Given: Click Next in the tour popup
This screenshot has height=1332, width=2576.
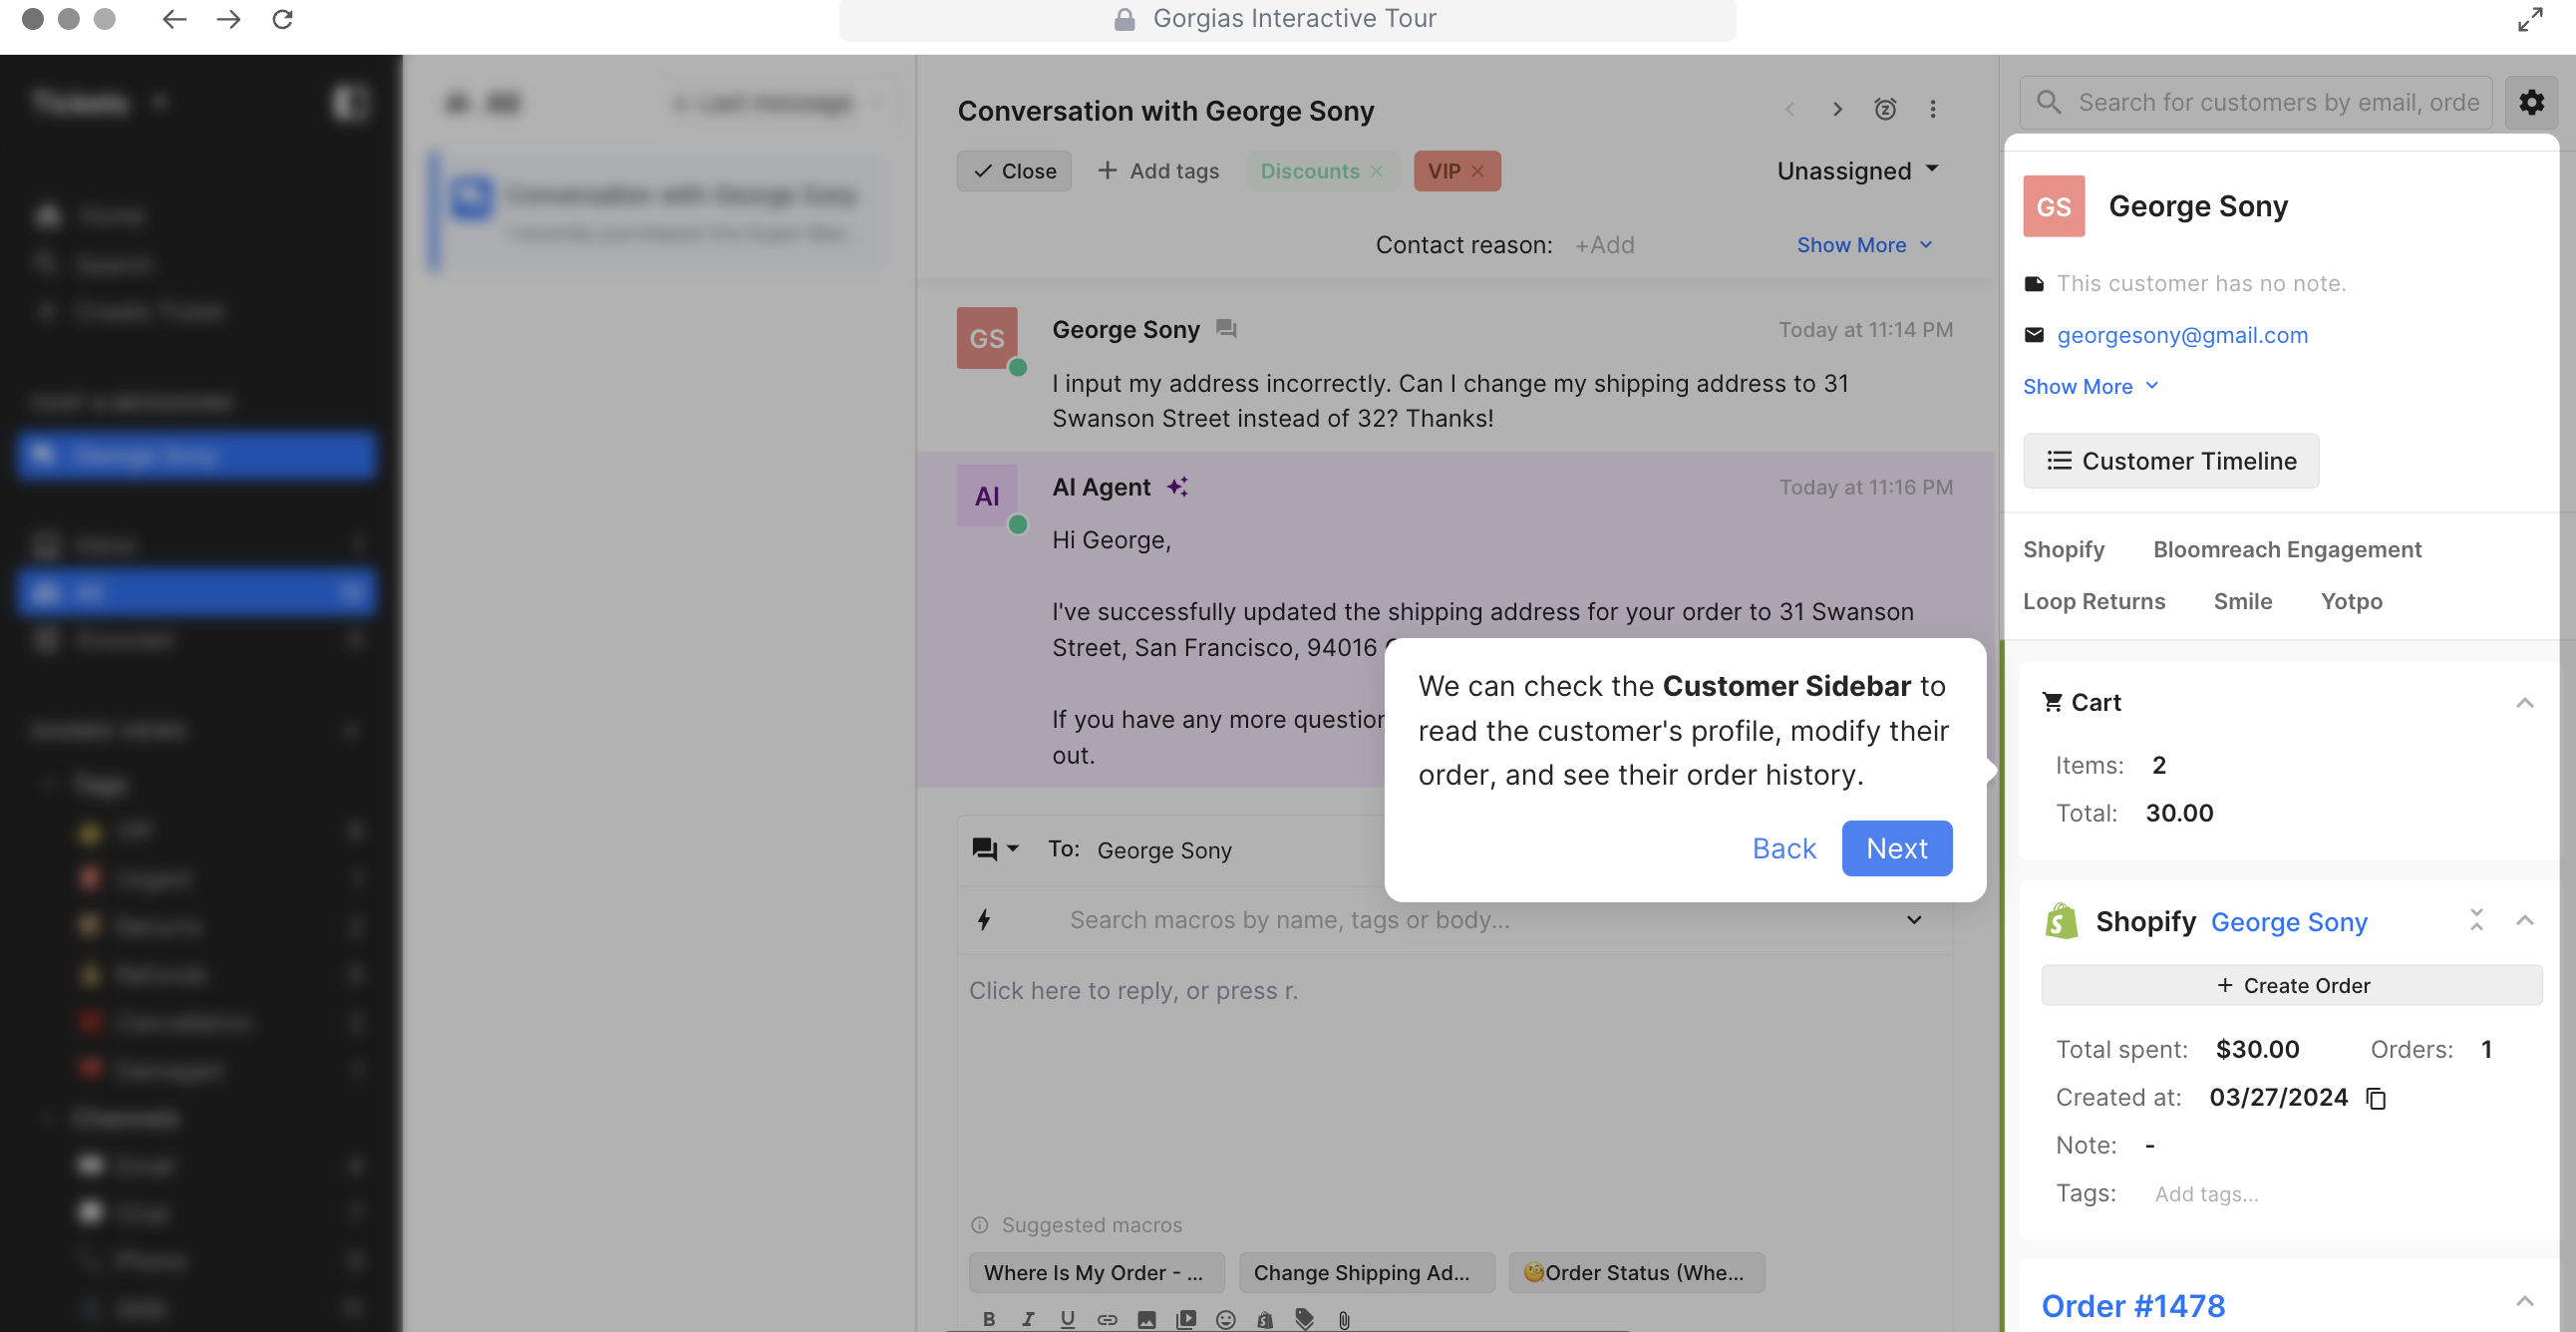Looking at the screenshot, I should click(1896, 848).
